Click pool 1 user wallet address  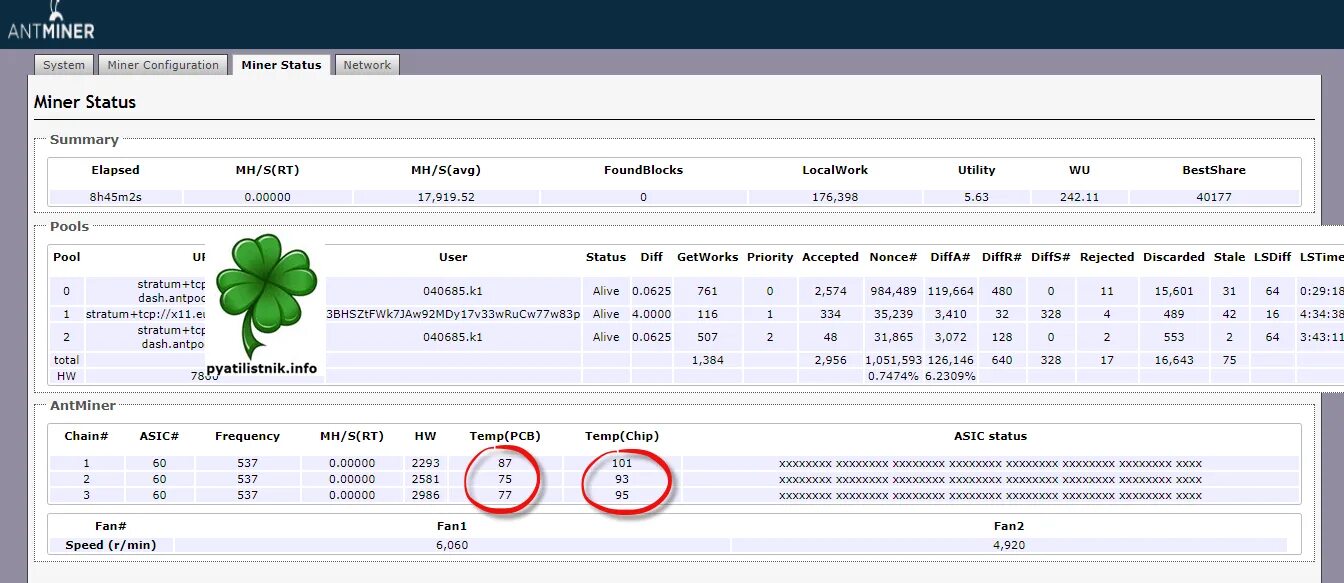pos(453,314)
